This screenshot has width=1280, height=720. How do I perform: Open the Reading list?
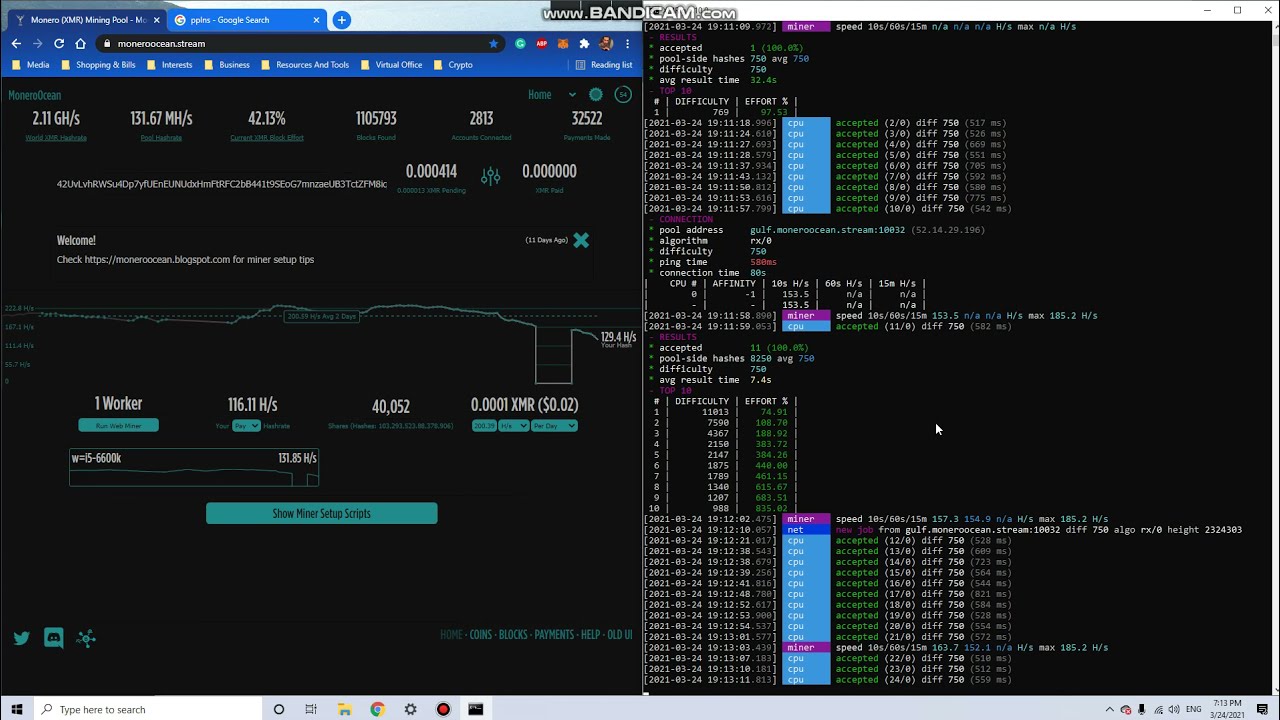pos(604,65)
